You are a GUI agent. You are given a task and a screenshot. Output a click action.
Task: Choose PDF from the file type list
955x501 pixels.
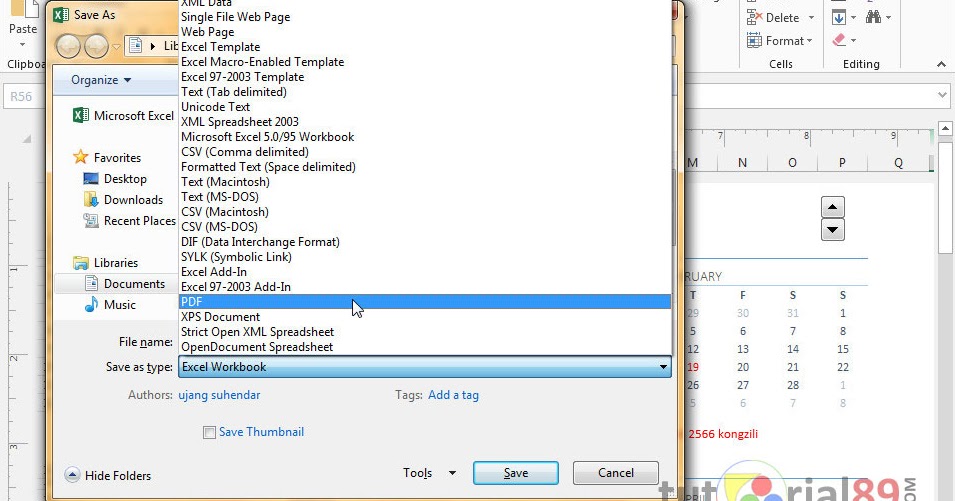click(x=425, y=302)
